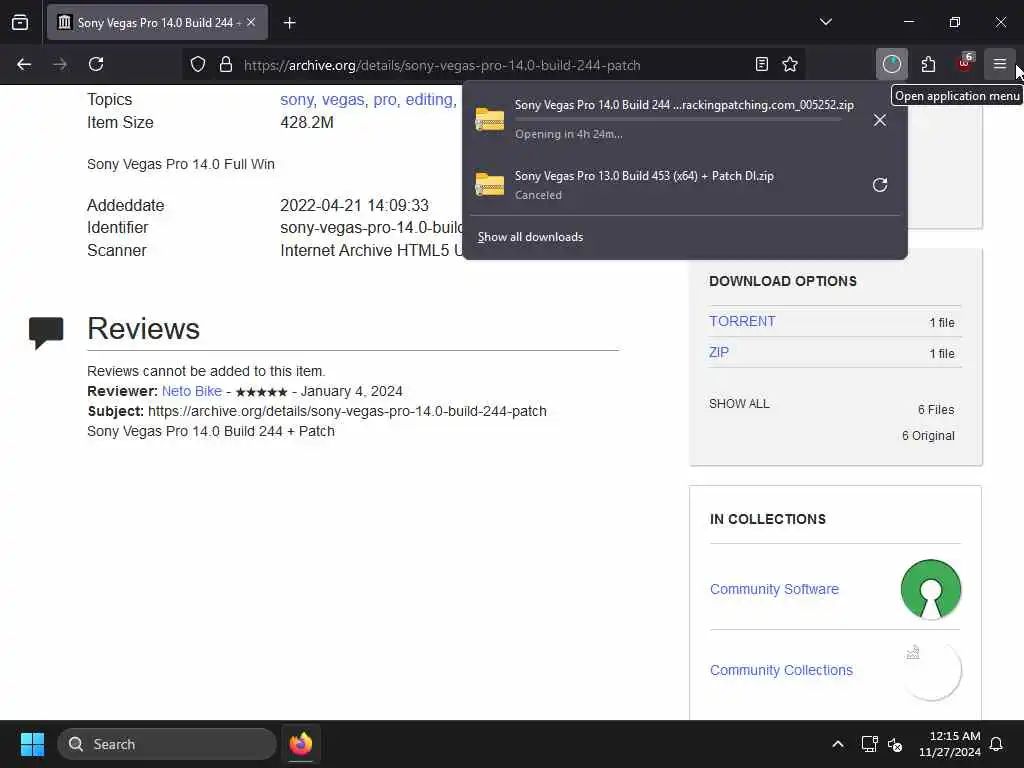1024x768 pixels.
Task: Open reviewer Neto Bike's profile
Action: (192, 391)
